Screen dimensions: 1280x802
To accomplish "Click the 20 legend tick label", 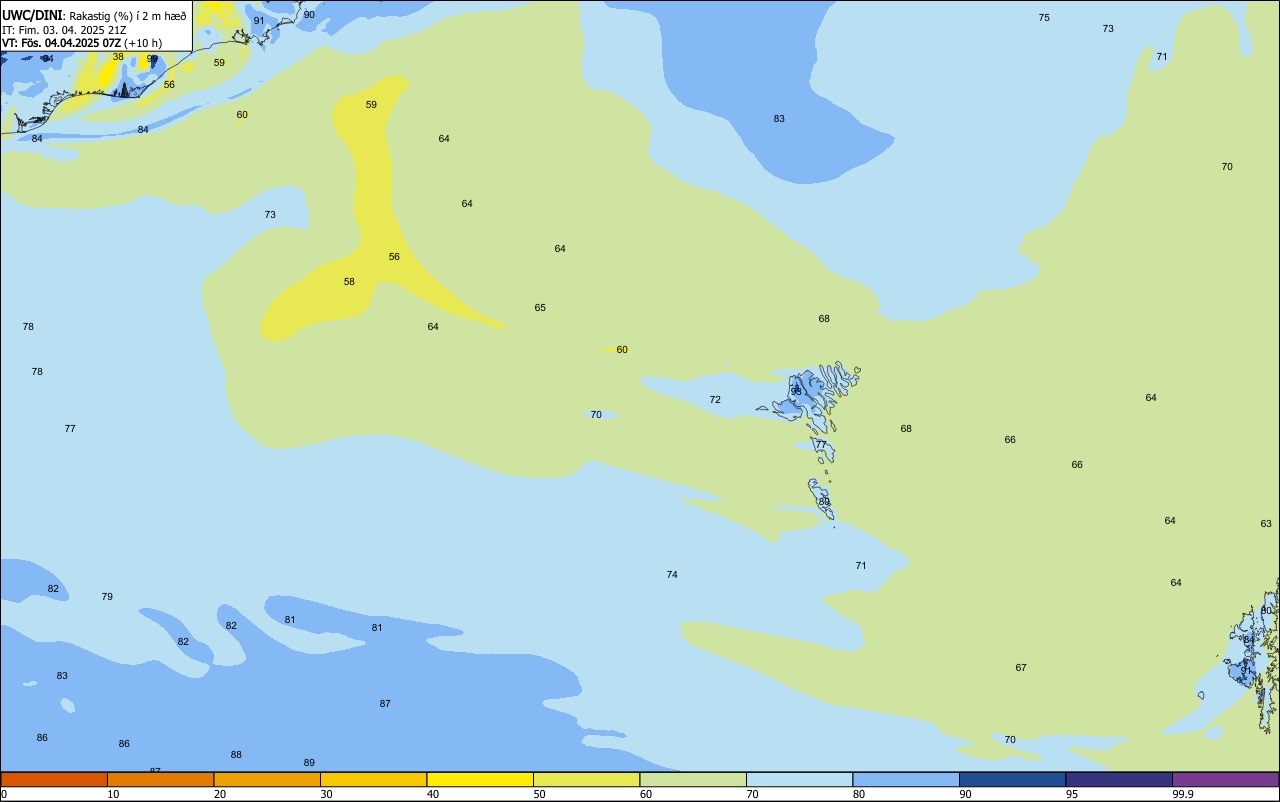I will [x=220, y=794].
